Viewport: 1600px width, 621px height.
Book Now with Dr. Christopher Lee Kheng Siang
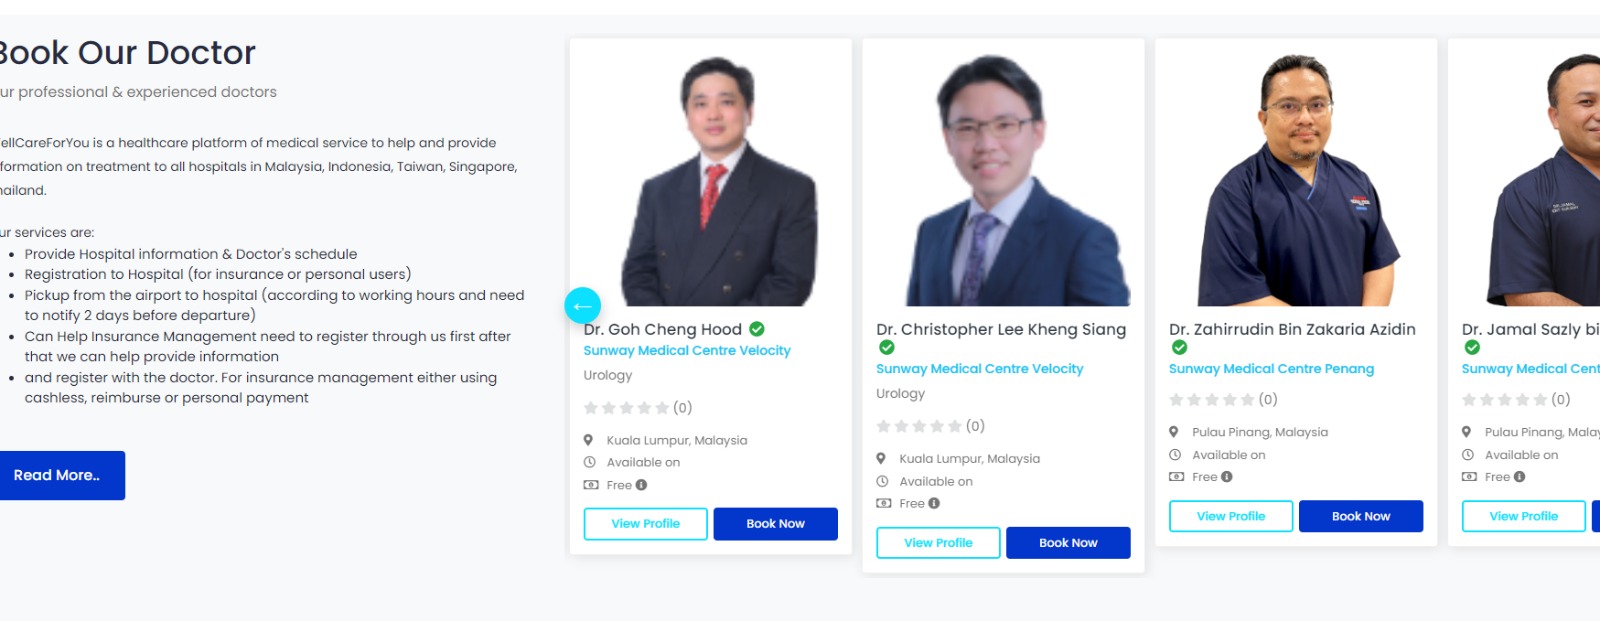pos(1068,543)
